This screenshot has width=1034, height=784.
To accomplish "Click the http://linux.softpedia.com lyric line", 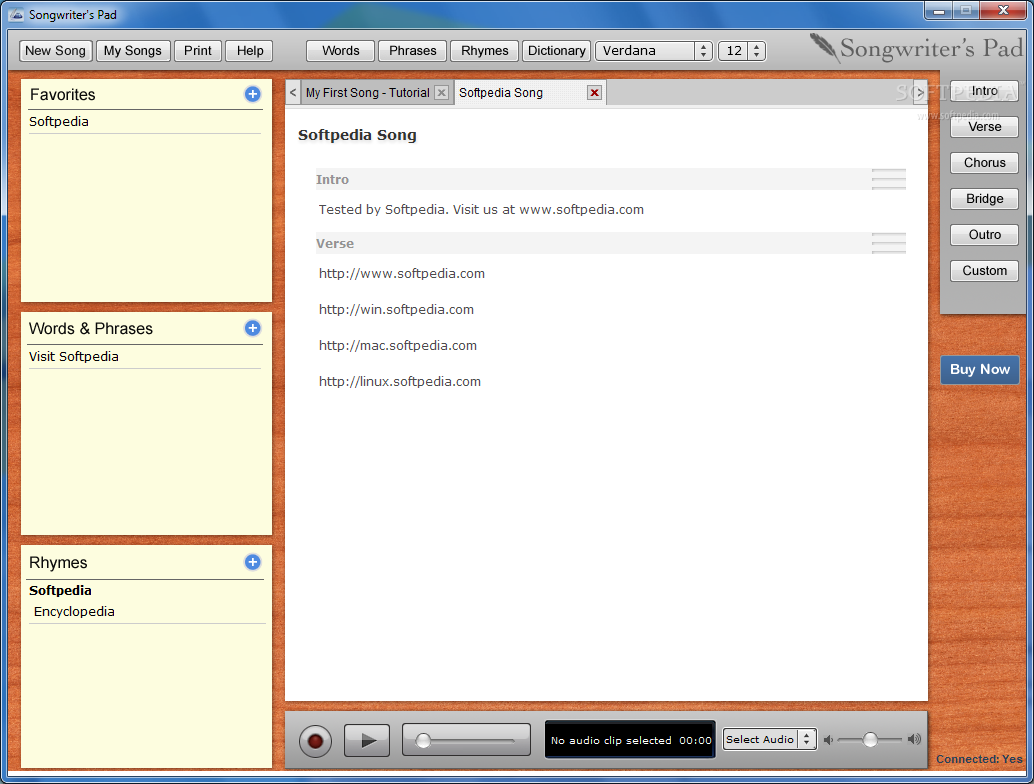I will point(400,382).
